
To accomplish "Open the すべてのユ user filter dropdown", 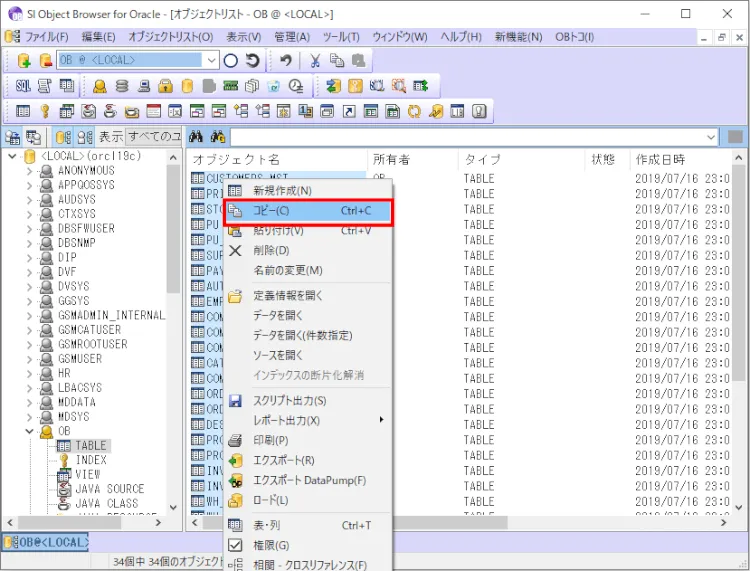I will point(154,137).
